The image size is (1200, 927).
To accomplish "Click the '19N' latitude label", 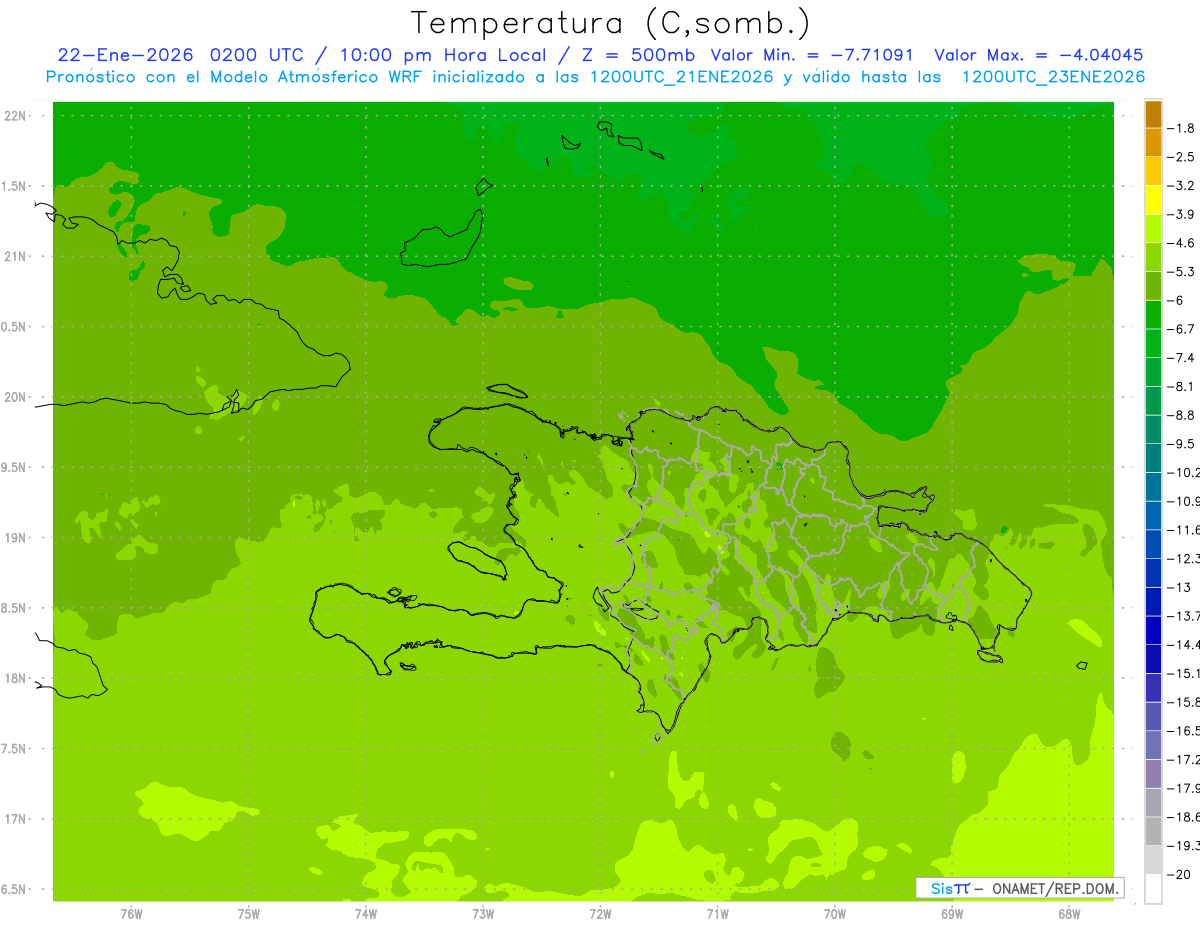I will point(15,538).
